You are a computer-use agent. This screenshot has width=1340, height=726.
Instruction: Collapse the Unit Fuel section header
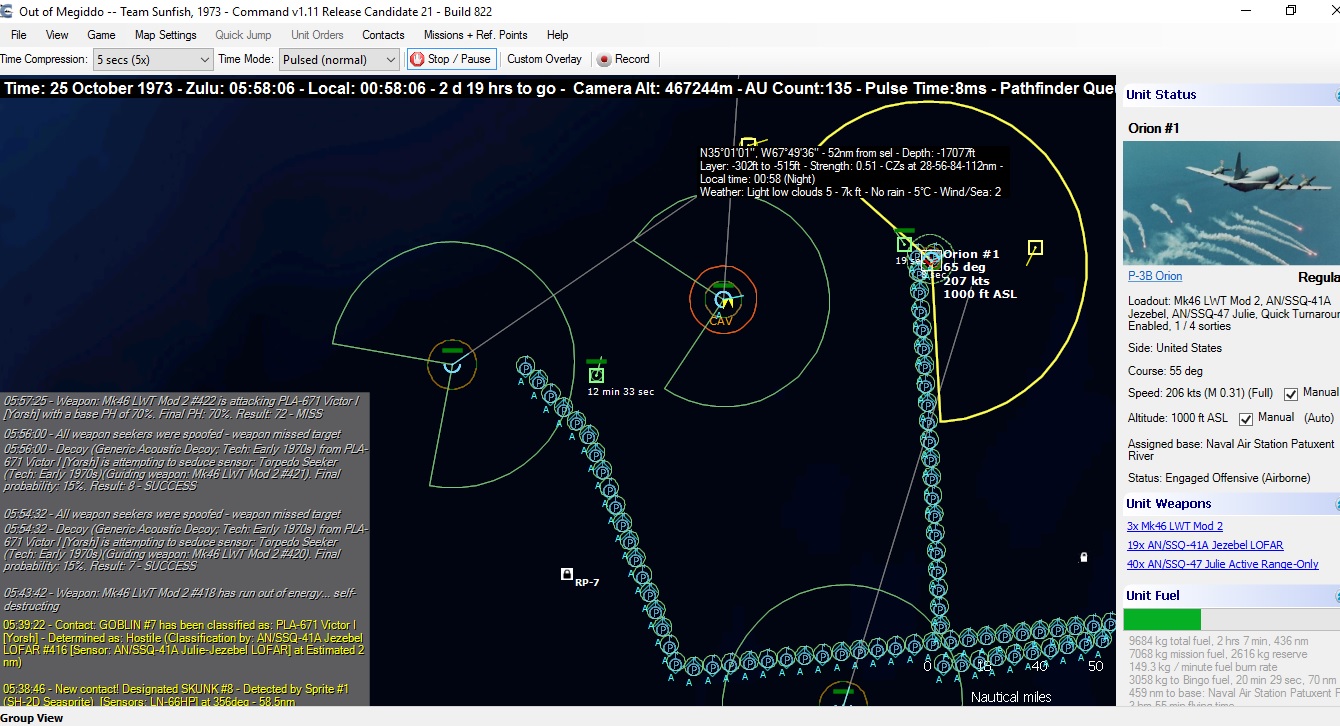[x=1230, y=596]
